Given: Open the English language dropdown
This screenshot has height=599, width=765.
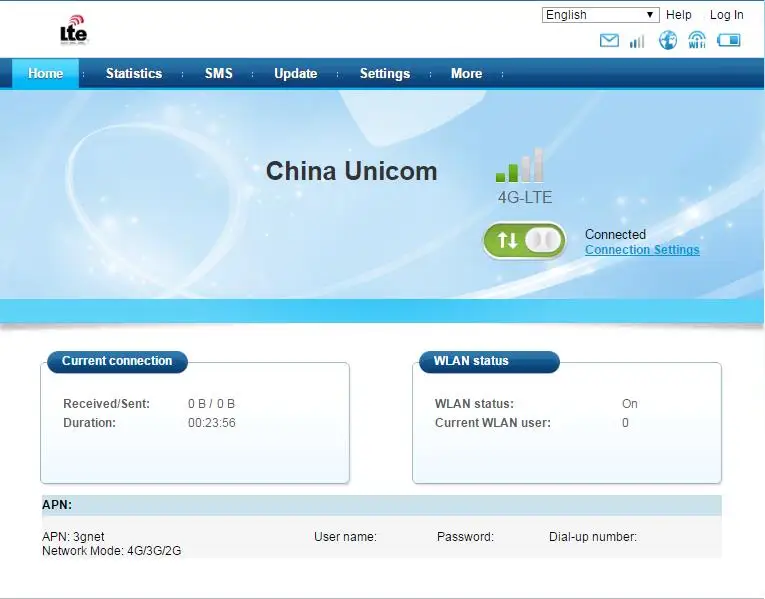Looking at the screenshot, I should [x=600, y=15].
